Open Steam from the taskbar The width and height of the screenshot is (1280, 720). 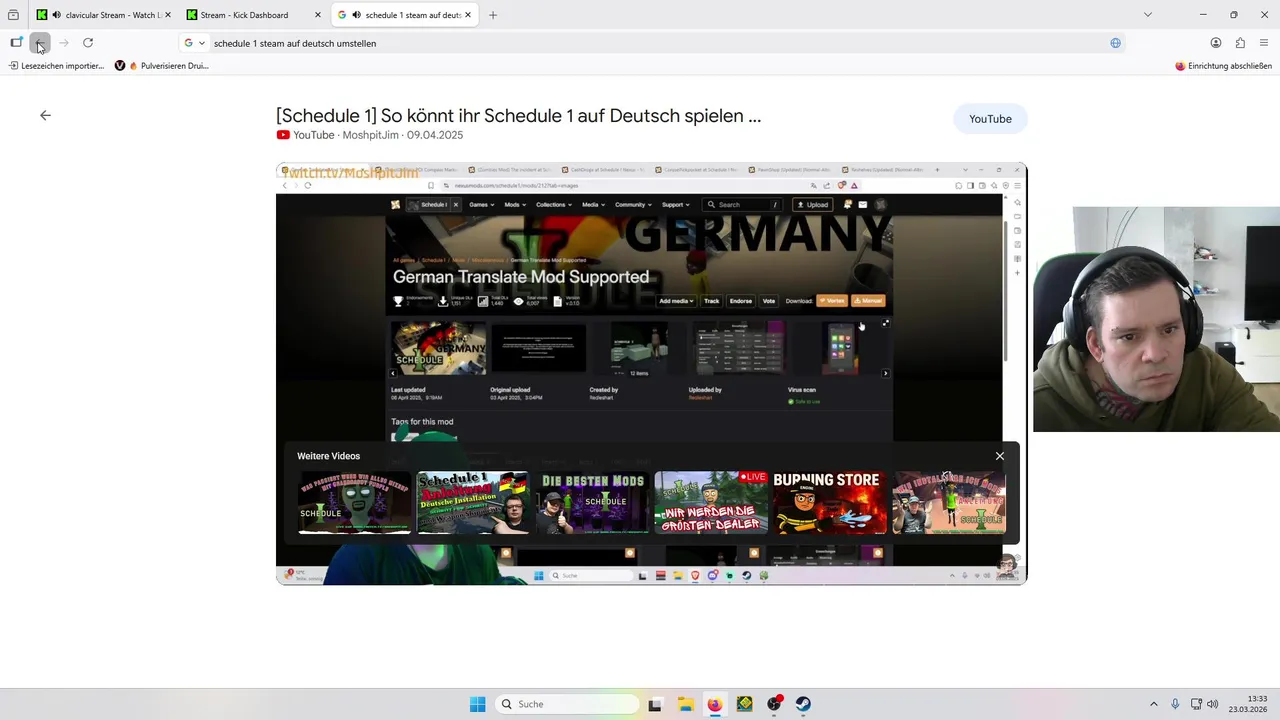click(803, 704)
